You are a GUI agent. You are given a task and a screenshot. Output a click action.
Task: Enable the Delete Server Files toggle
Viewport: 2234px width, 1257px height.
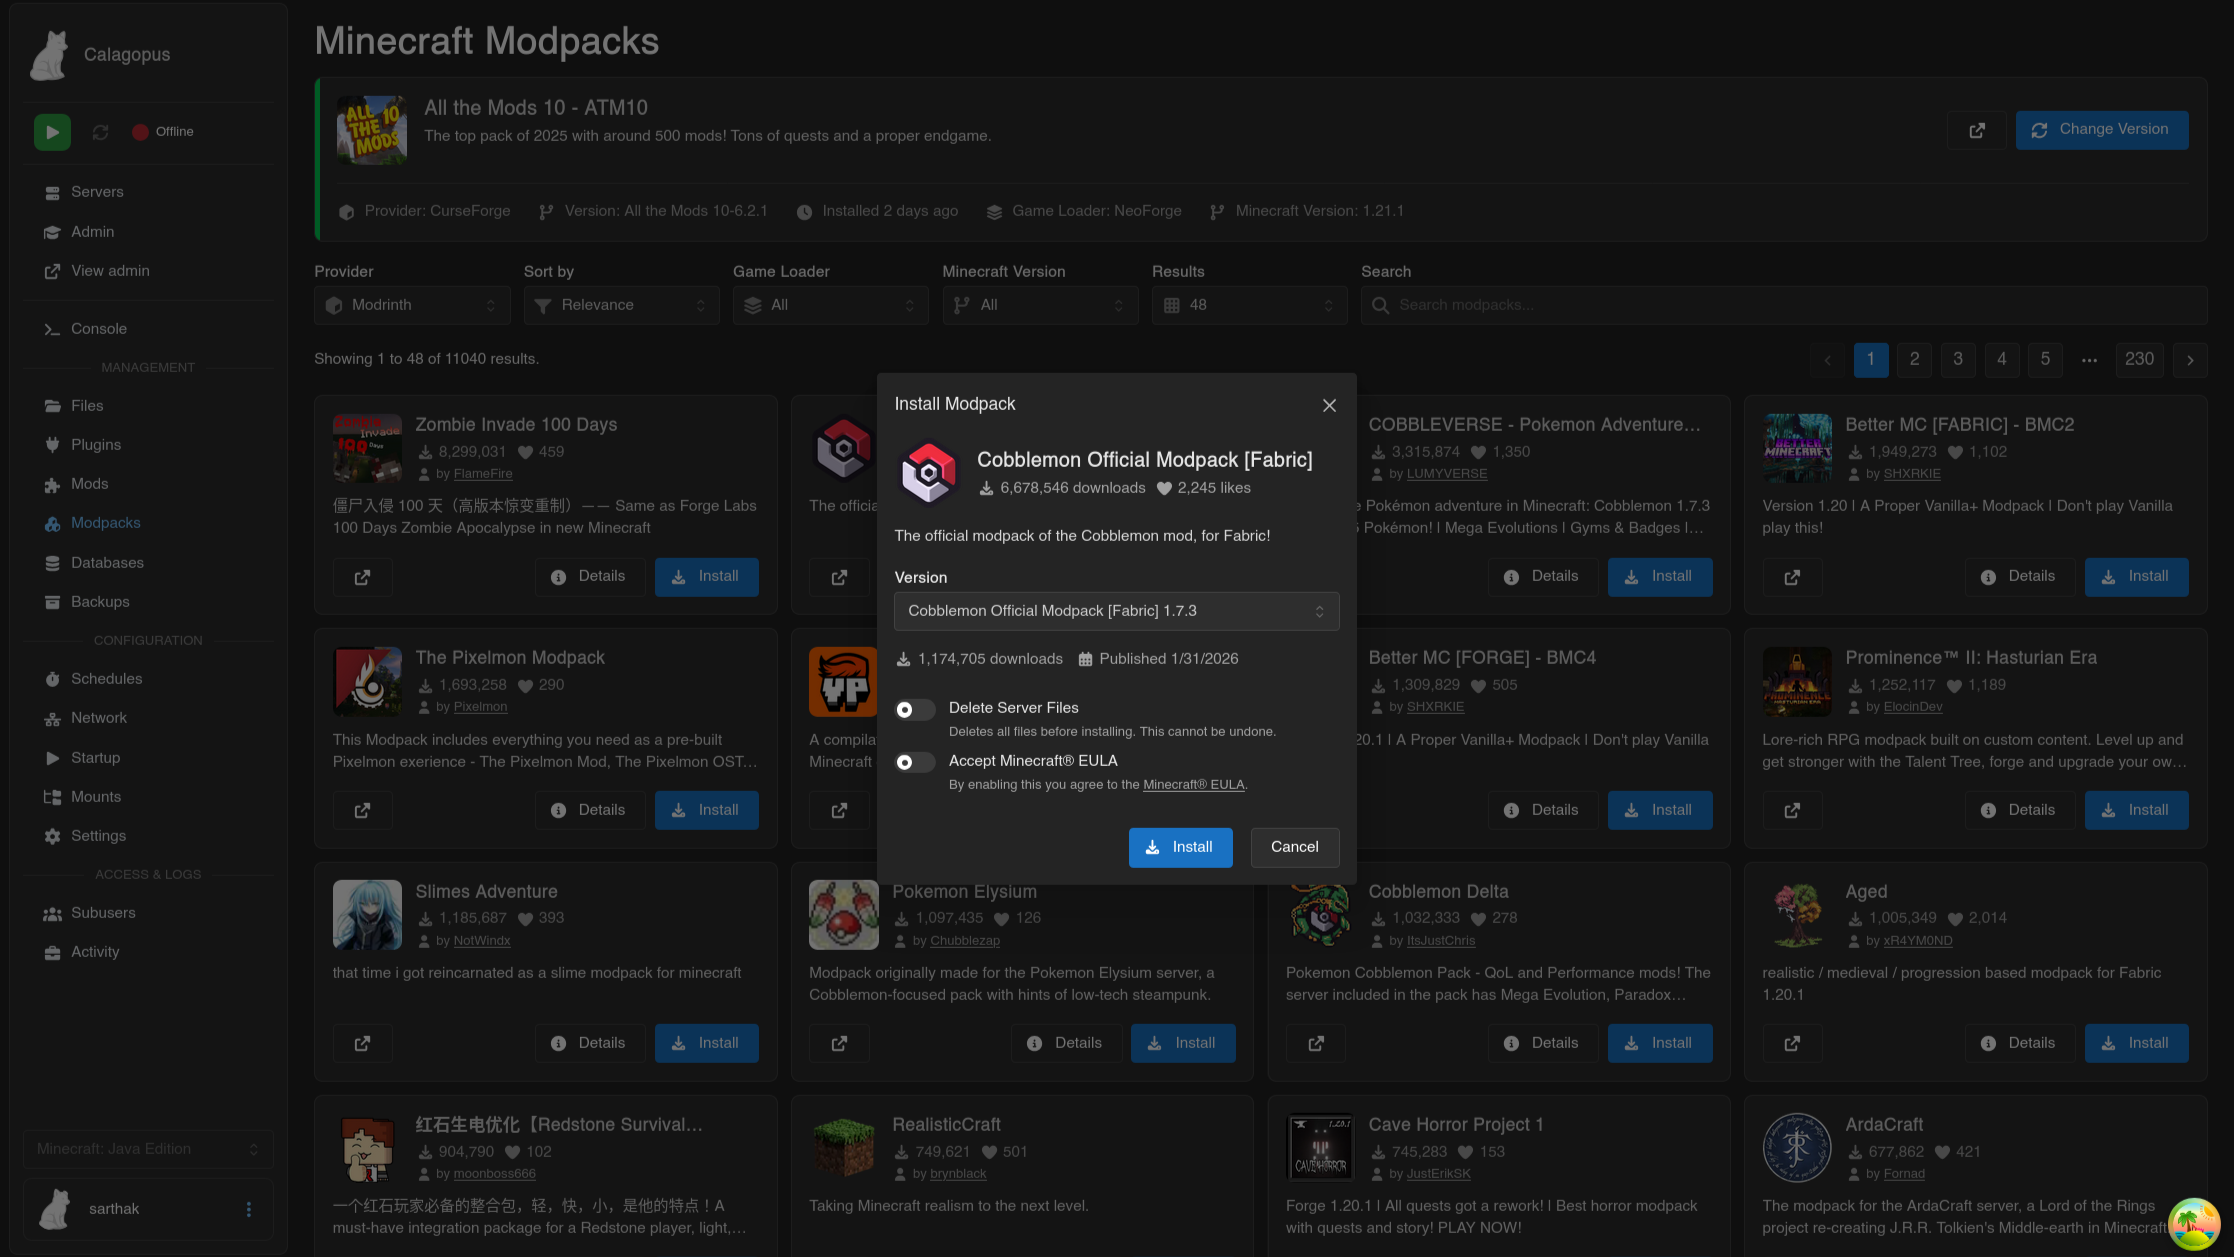(x=914, y=709)
